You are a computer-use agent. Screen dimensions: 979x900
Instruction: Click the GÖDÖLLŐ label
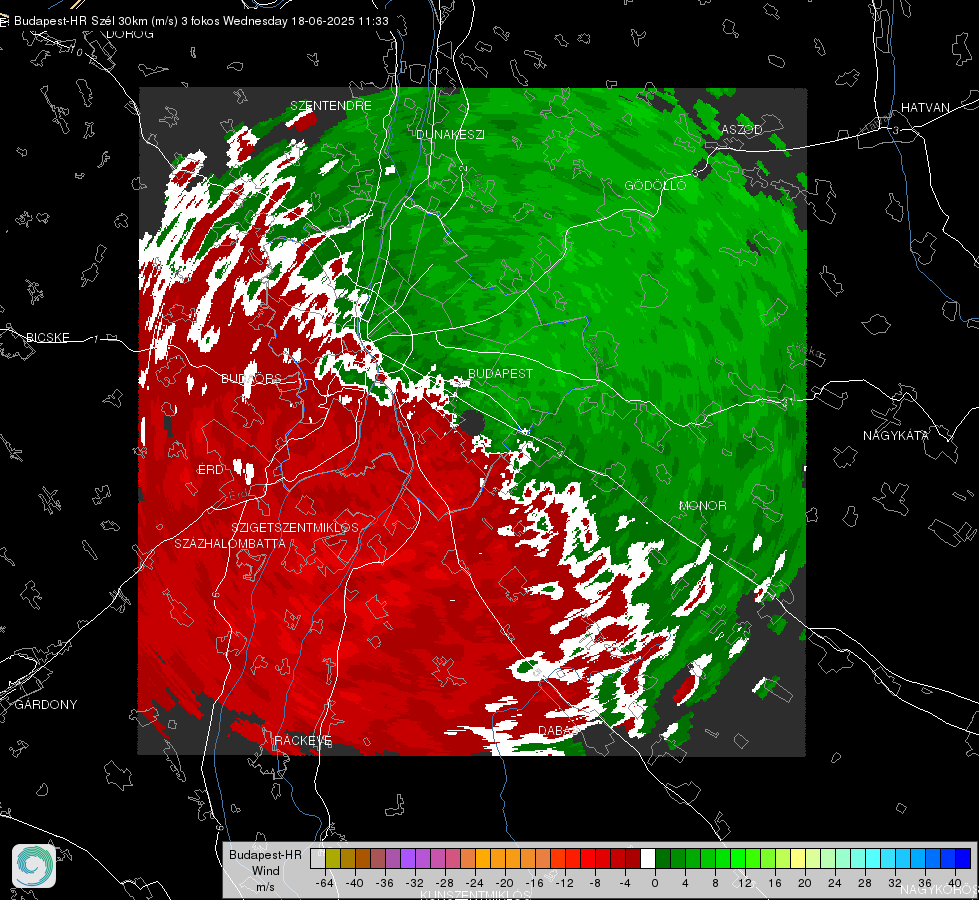click(655, 185)
